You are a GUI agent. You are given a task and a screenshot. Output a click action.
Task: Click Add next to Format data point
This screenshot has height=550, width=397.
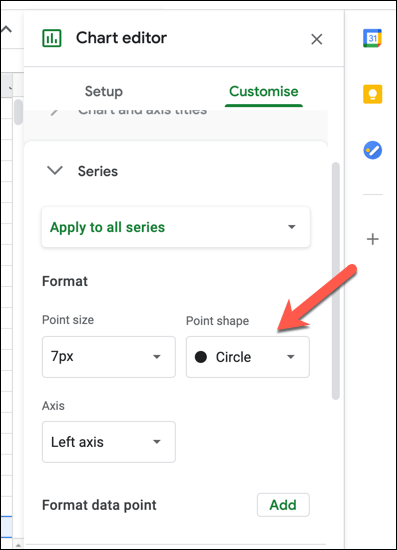(x=283, y=505)
